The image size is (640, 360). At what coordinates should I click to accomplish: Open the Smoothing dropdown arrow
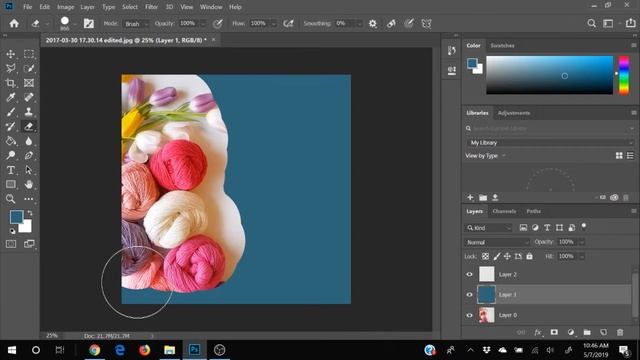pos(359,24)
